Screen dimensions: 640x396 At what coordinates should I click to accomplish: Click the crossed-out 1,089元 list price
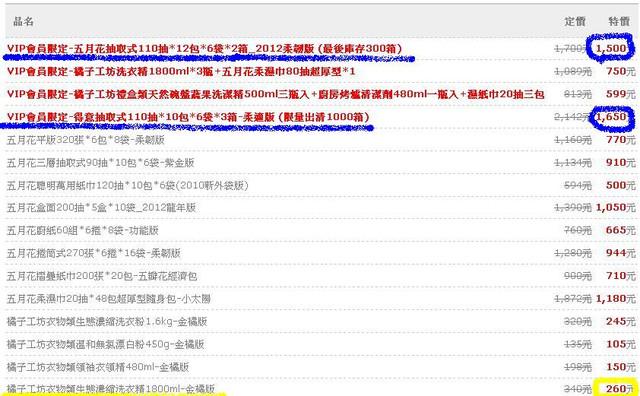[573, 71]
